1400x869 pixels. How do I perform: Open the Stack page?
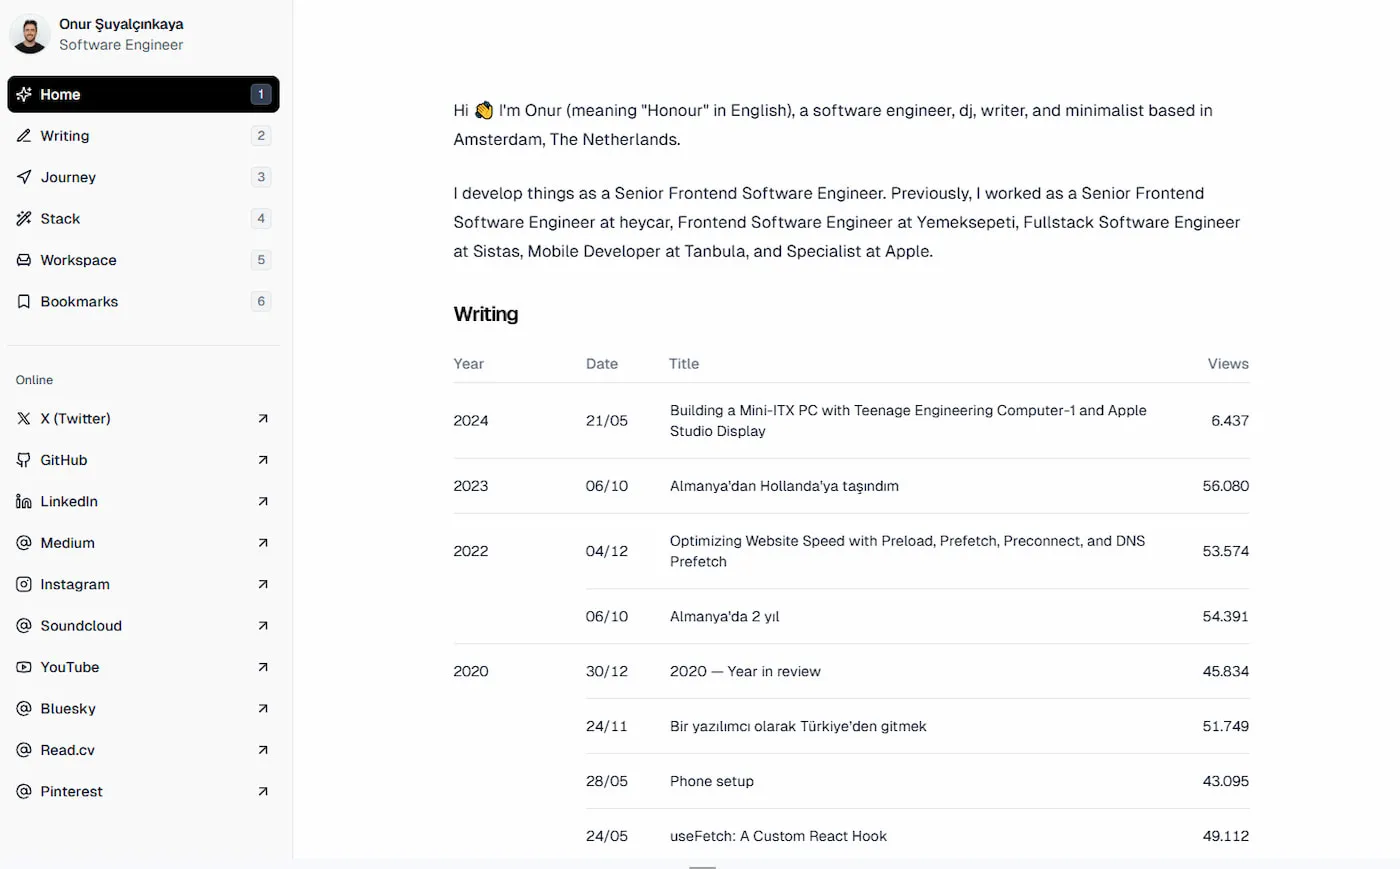60,219
